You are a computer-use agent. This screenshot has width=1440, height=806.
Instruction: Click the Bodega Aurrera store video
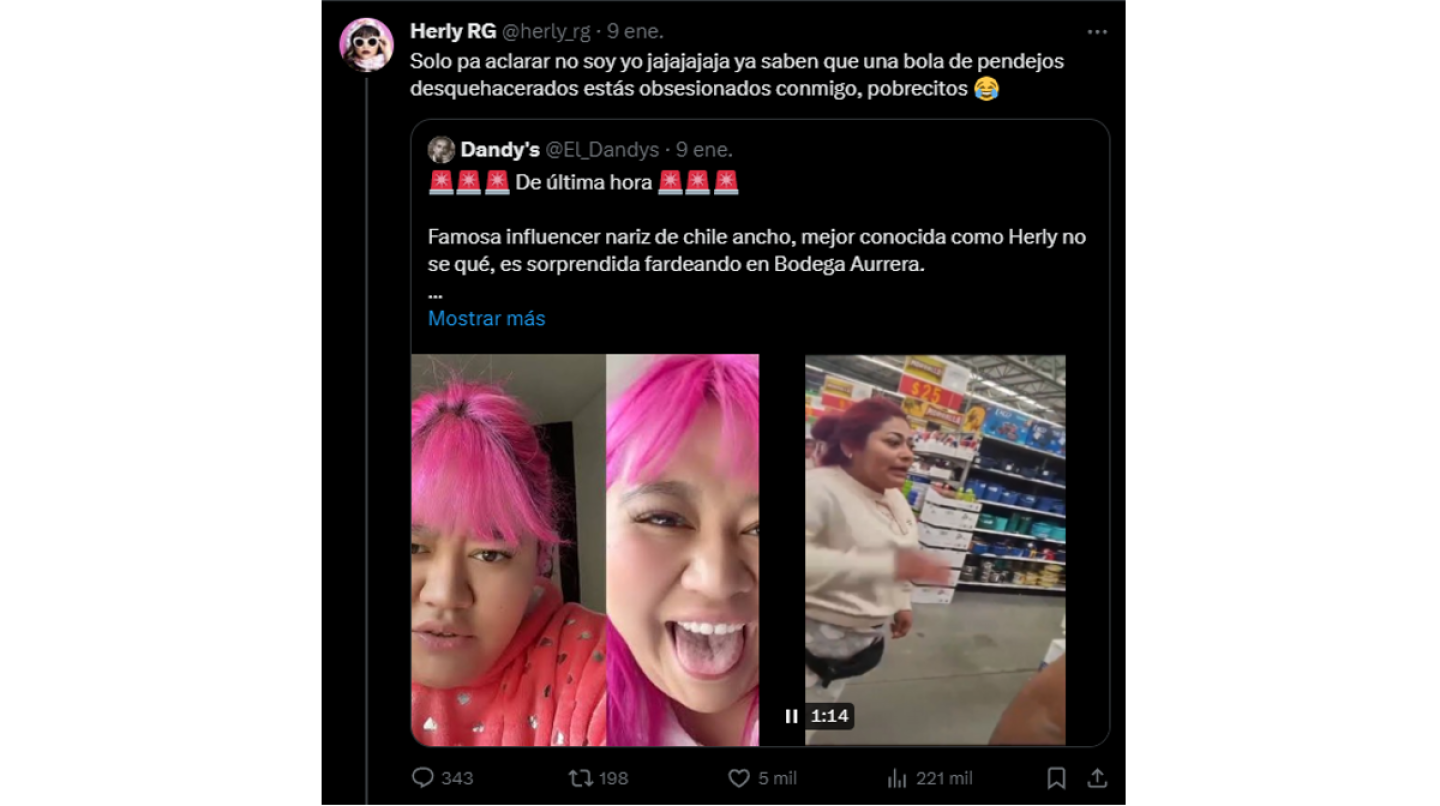click(x=935, y=550)
